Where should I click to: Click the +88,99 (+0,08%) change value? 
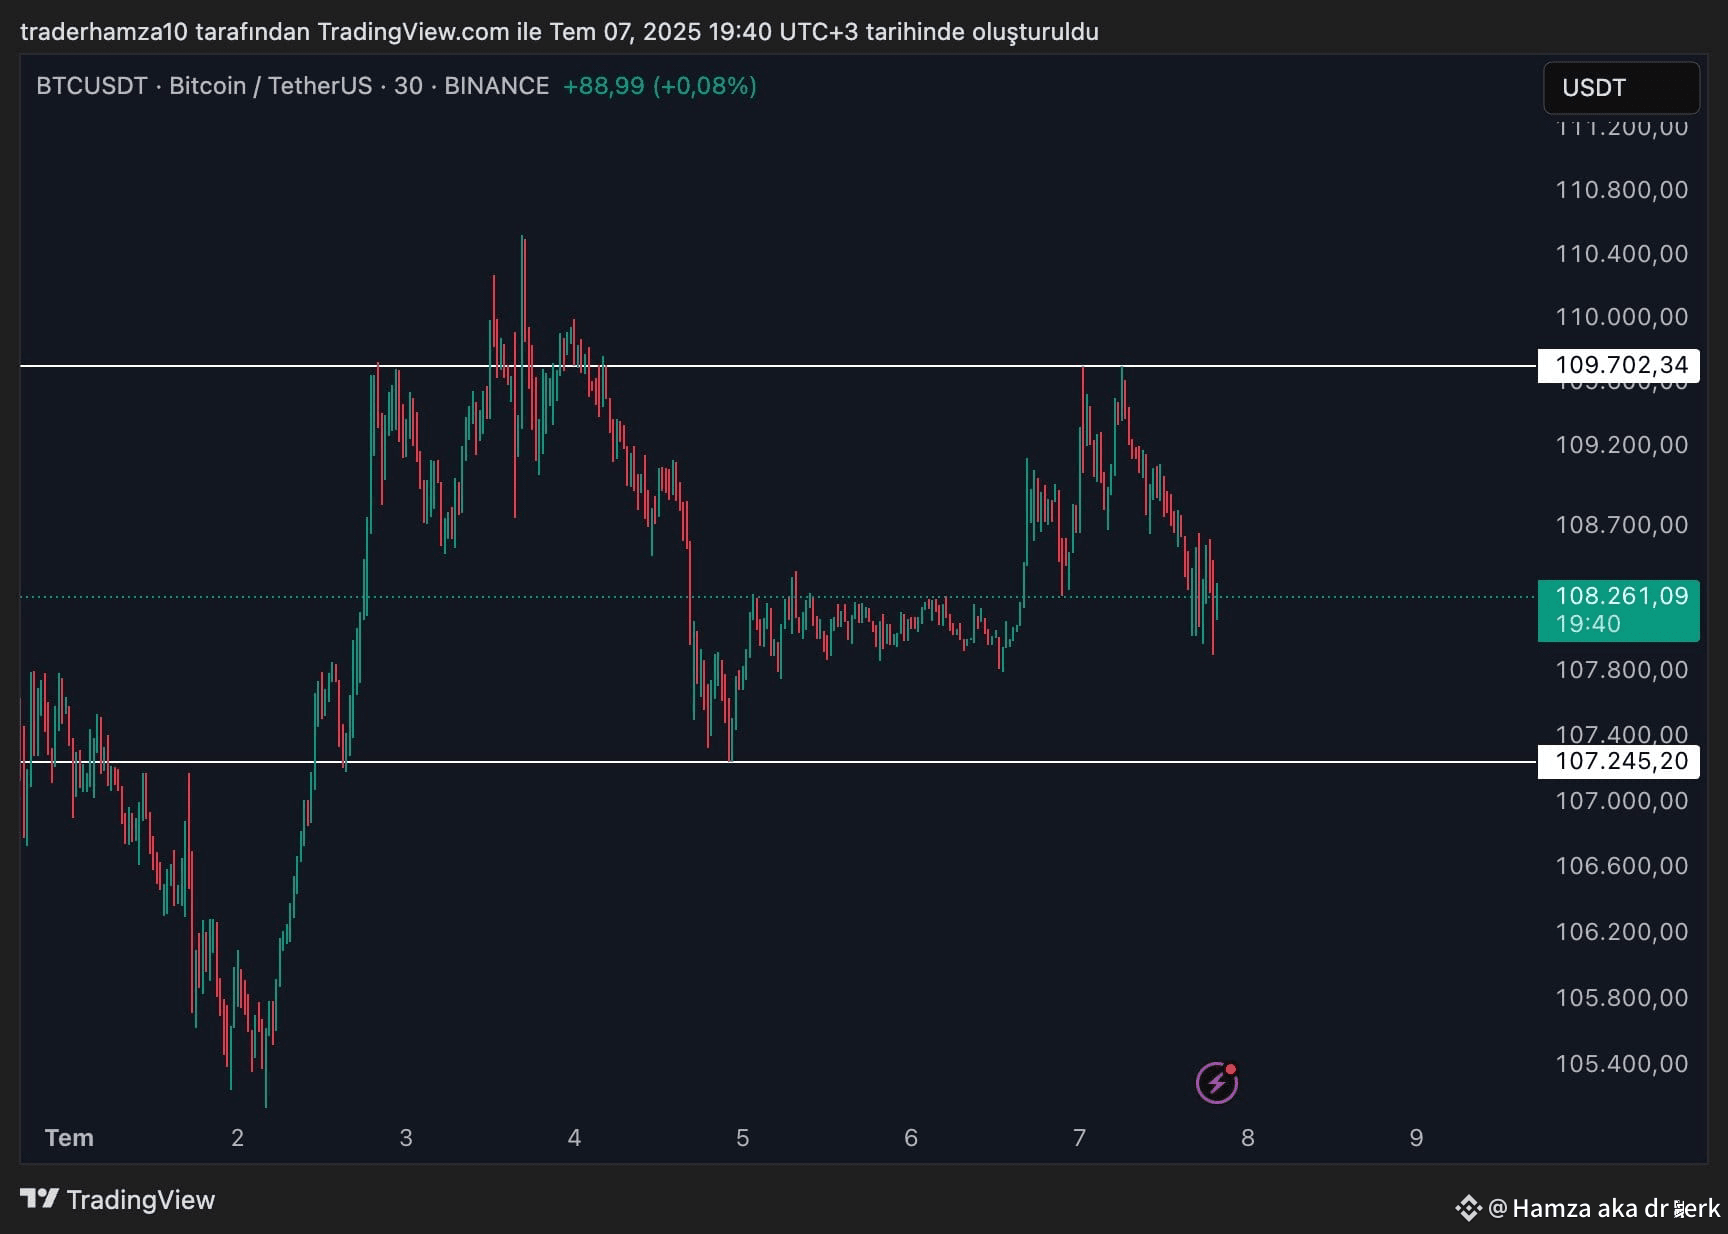[660, 86]
